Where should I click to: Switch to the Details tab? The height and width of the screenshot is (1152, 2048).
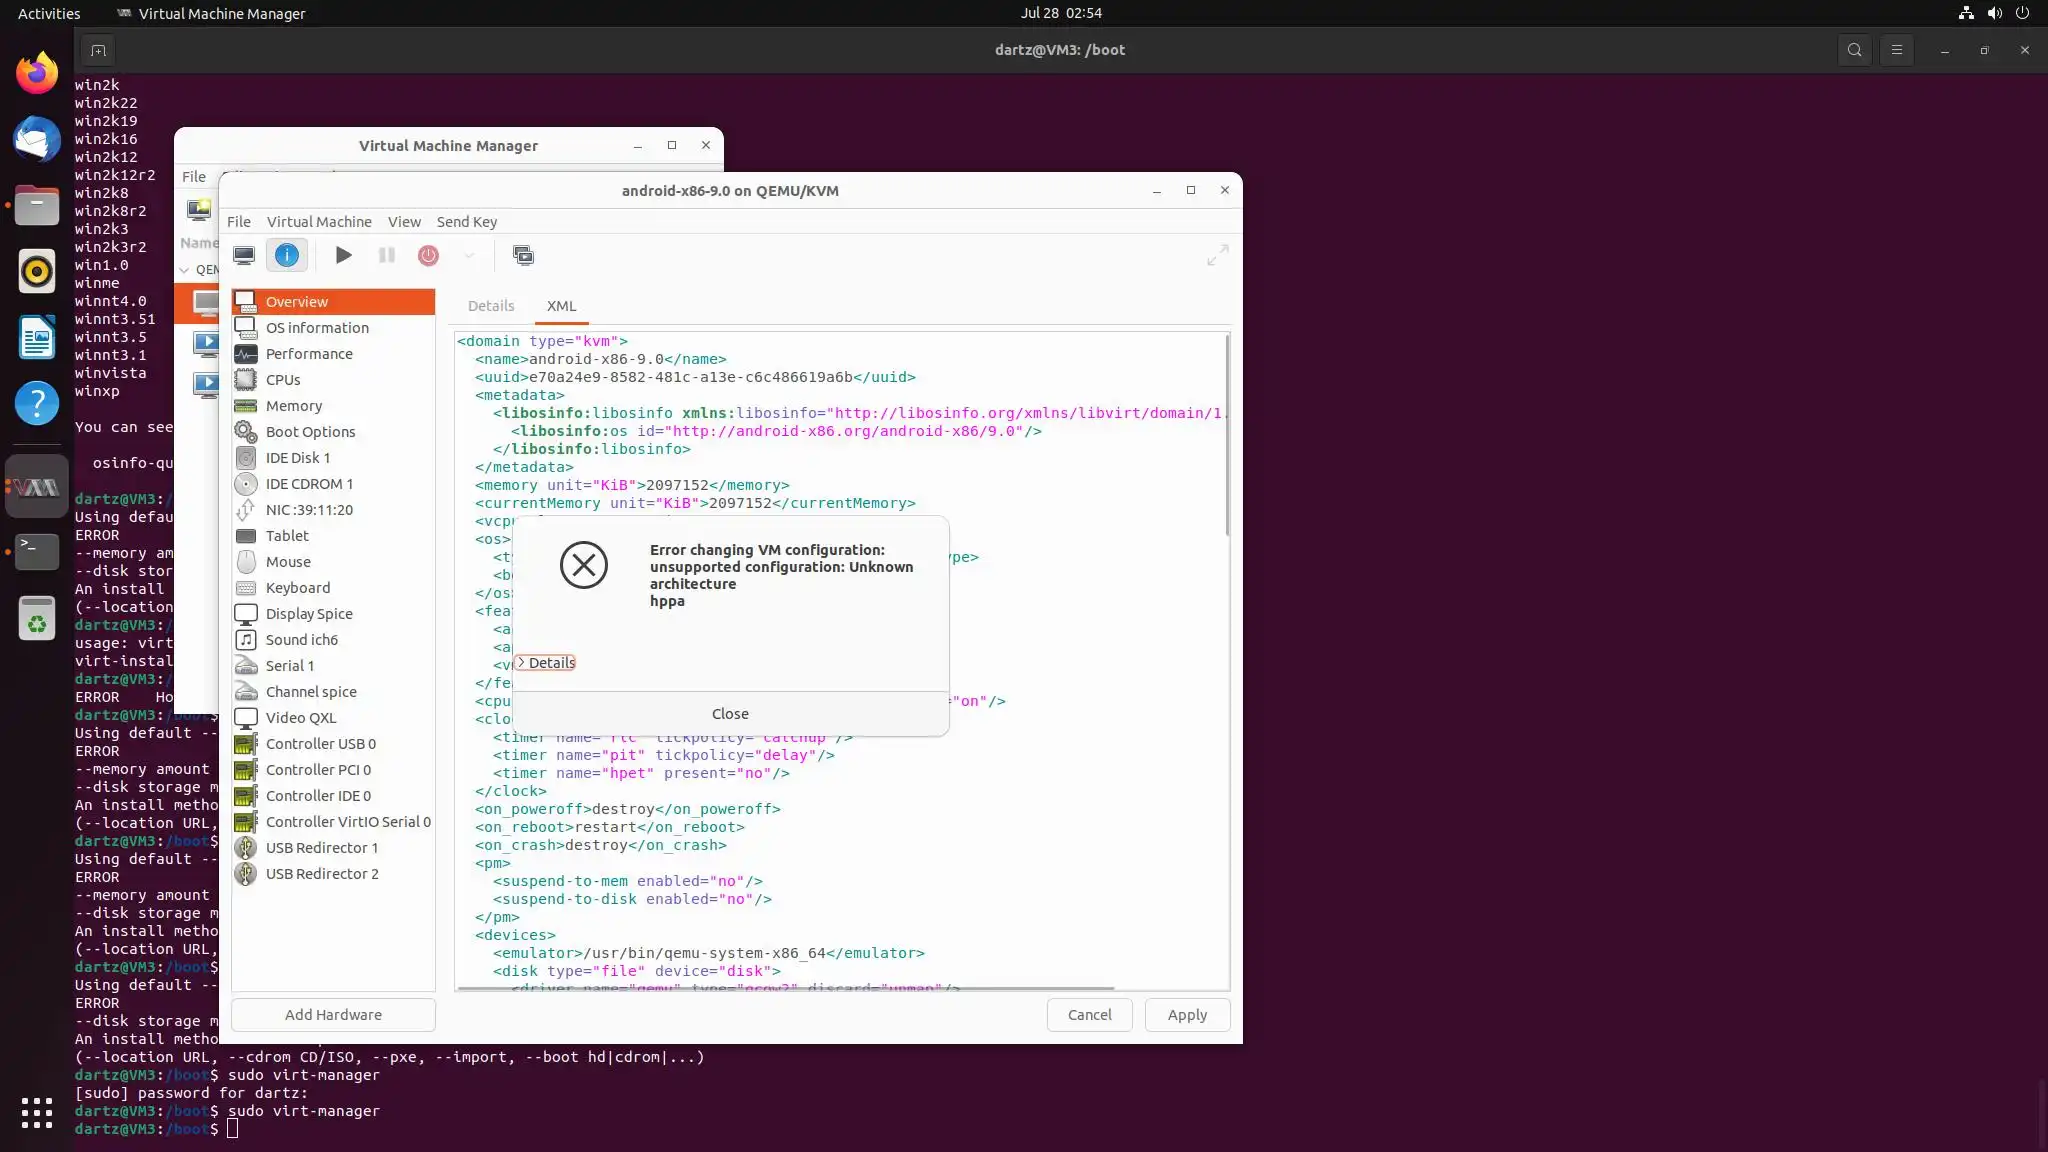pyautogui.click(x=491, y=306)
